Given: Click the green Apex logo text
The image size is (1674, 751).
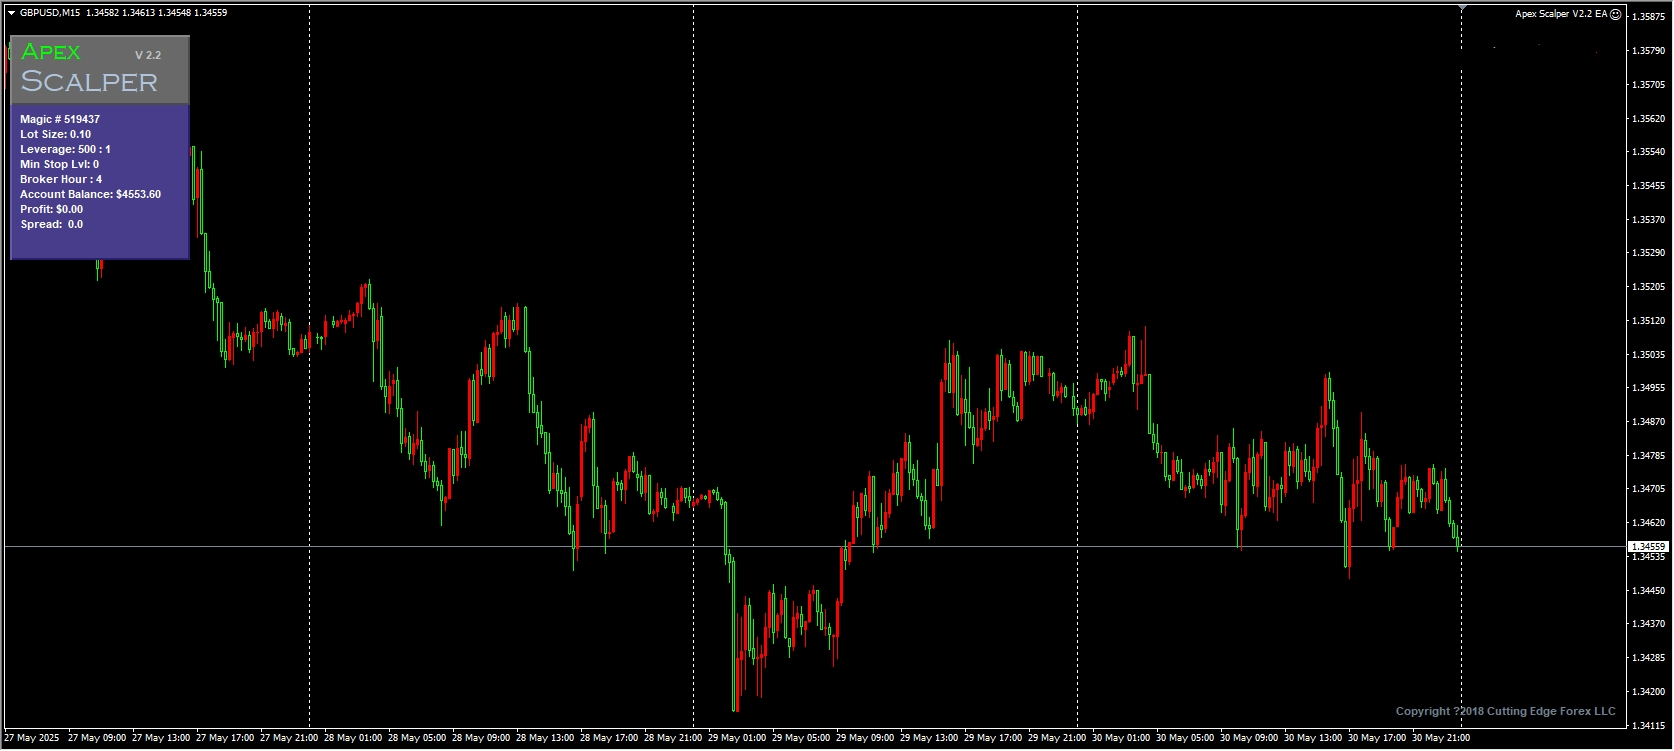Looking at the screenshot, I should (x=51, y=52).
